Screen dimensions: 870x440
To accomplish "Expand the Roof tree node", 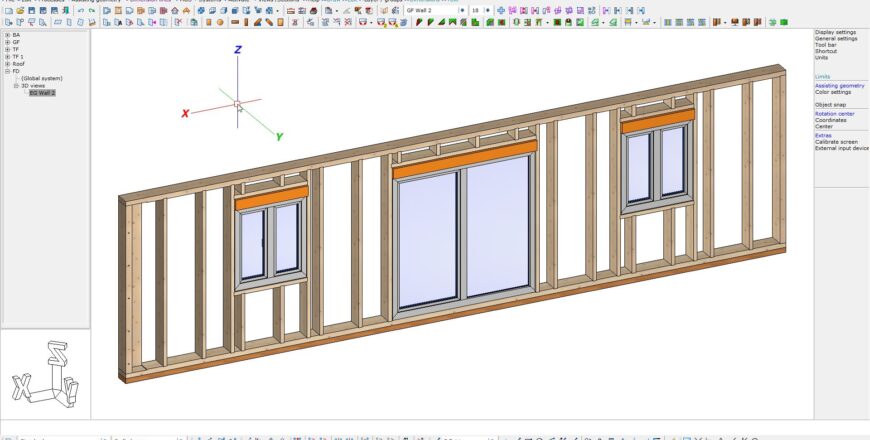I will [8, 64].
